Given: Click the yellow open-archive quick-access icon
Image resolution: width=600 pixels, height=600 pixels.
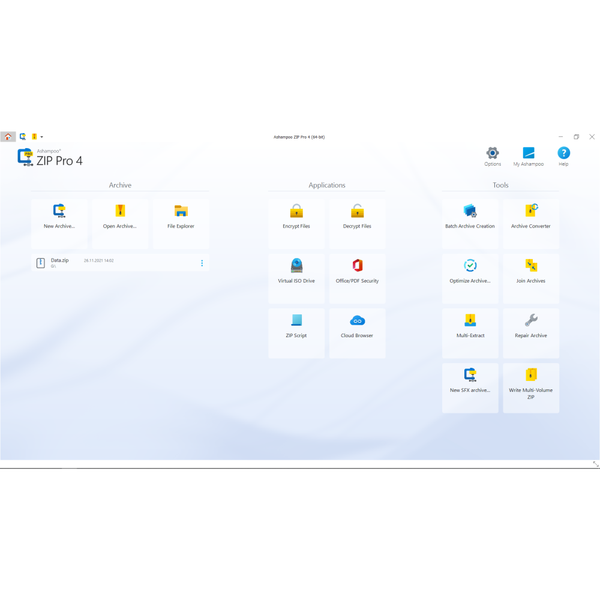Looking at the screenshot, I should tap(34, 137).
